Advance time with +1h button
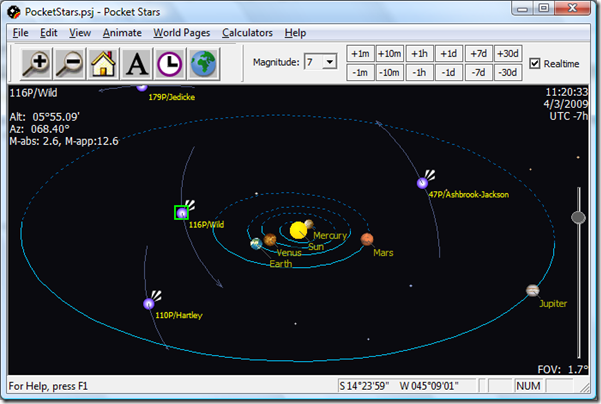Image resolution: width=601 pixels, height=404 pixels. [x=420, y=54]
